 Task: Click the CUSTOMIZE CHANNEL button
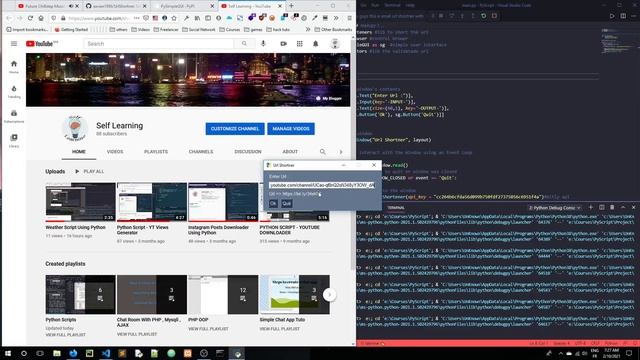click(x=235, y=129)
